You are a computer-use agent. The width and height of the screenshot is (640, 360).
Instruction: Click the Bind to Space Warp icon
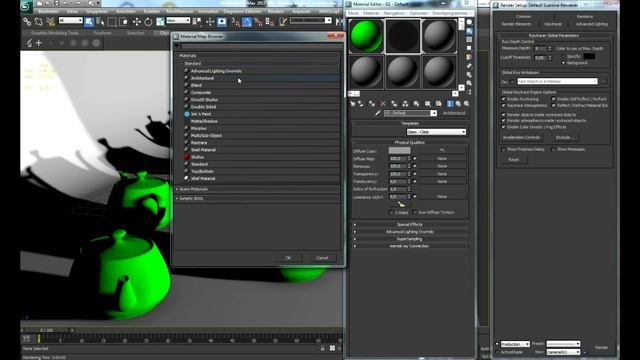coord(51,21)
